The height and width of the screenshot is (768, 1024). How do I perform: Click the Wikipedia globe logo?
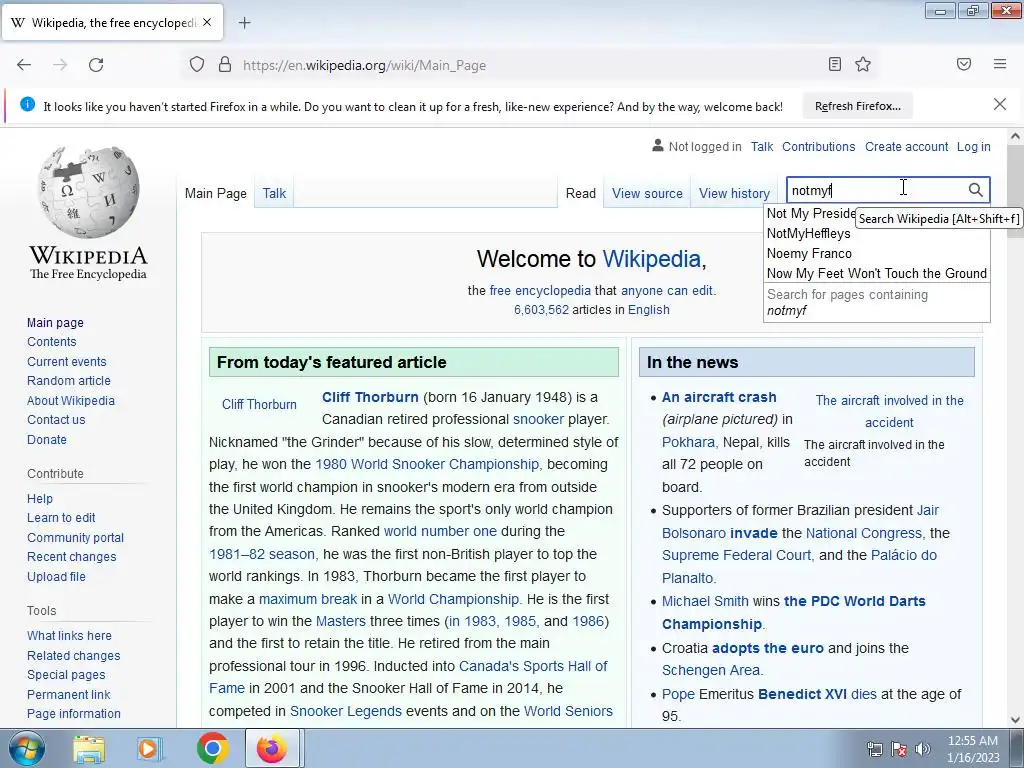pyautogui.click(x=88, y=192)
